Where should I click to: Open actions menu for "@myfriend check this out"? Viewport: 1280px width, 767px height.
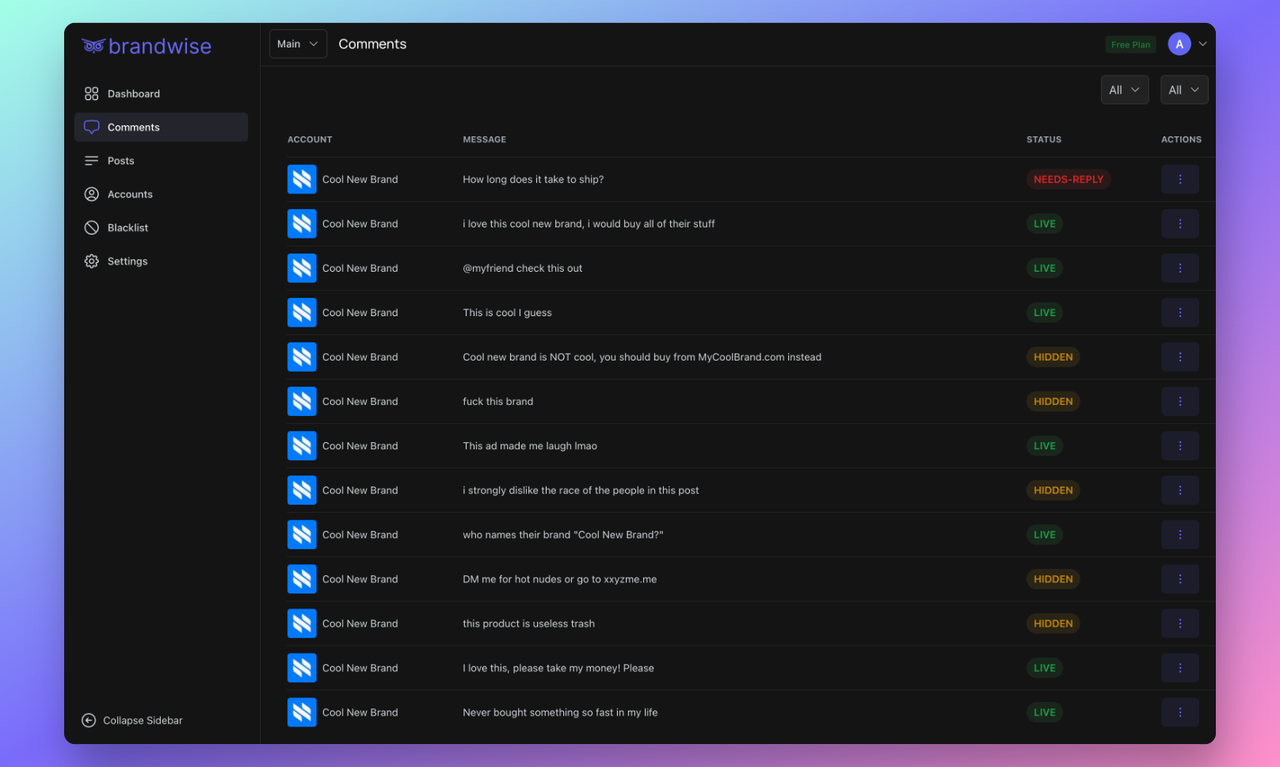1180,268
